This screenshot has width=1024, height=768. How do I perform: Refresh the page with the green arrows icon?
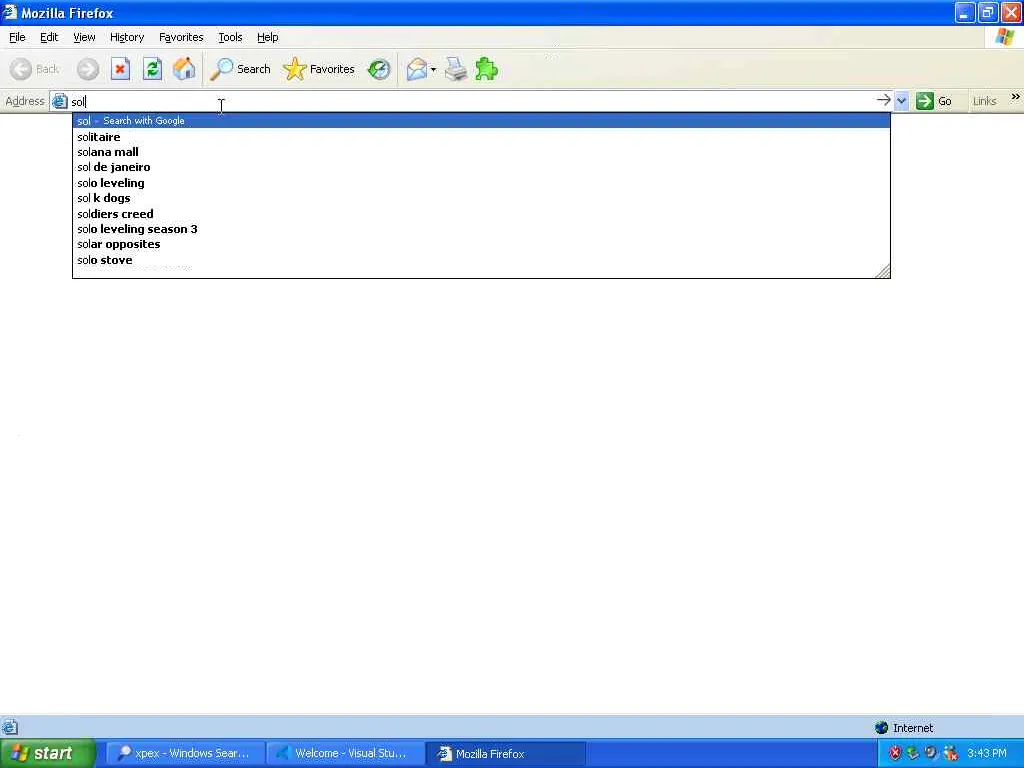[152, 69]
